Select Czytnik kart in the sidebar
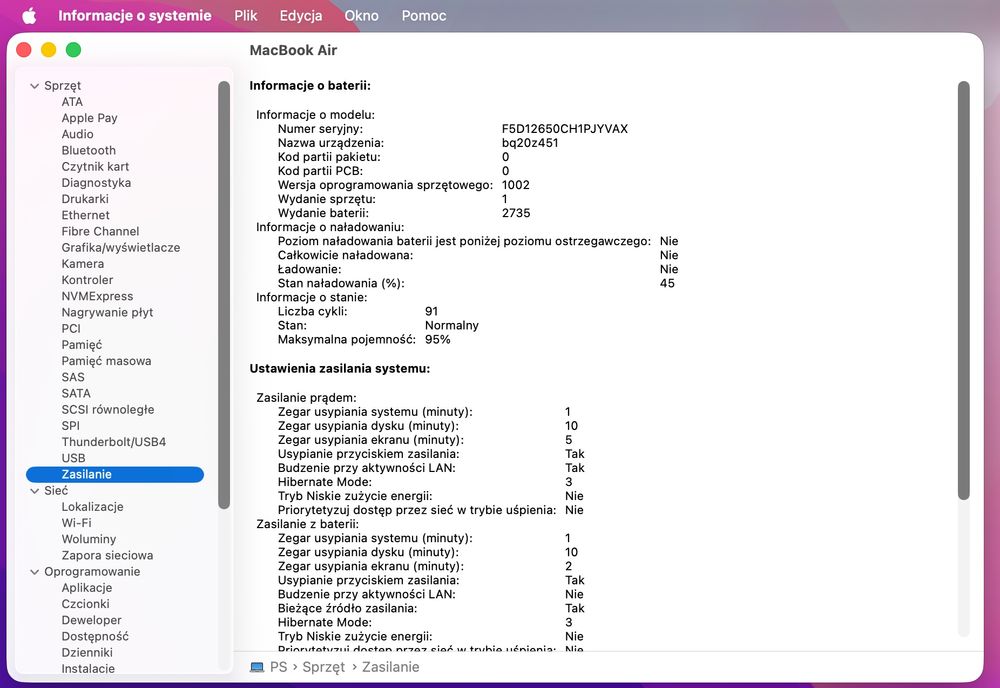 point(95,166)
